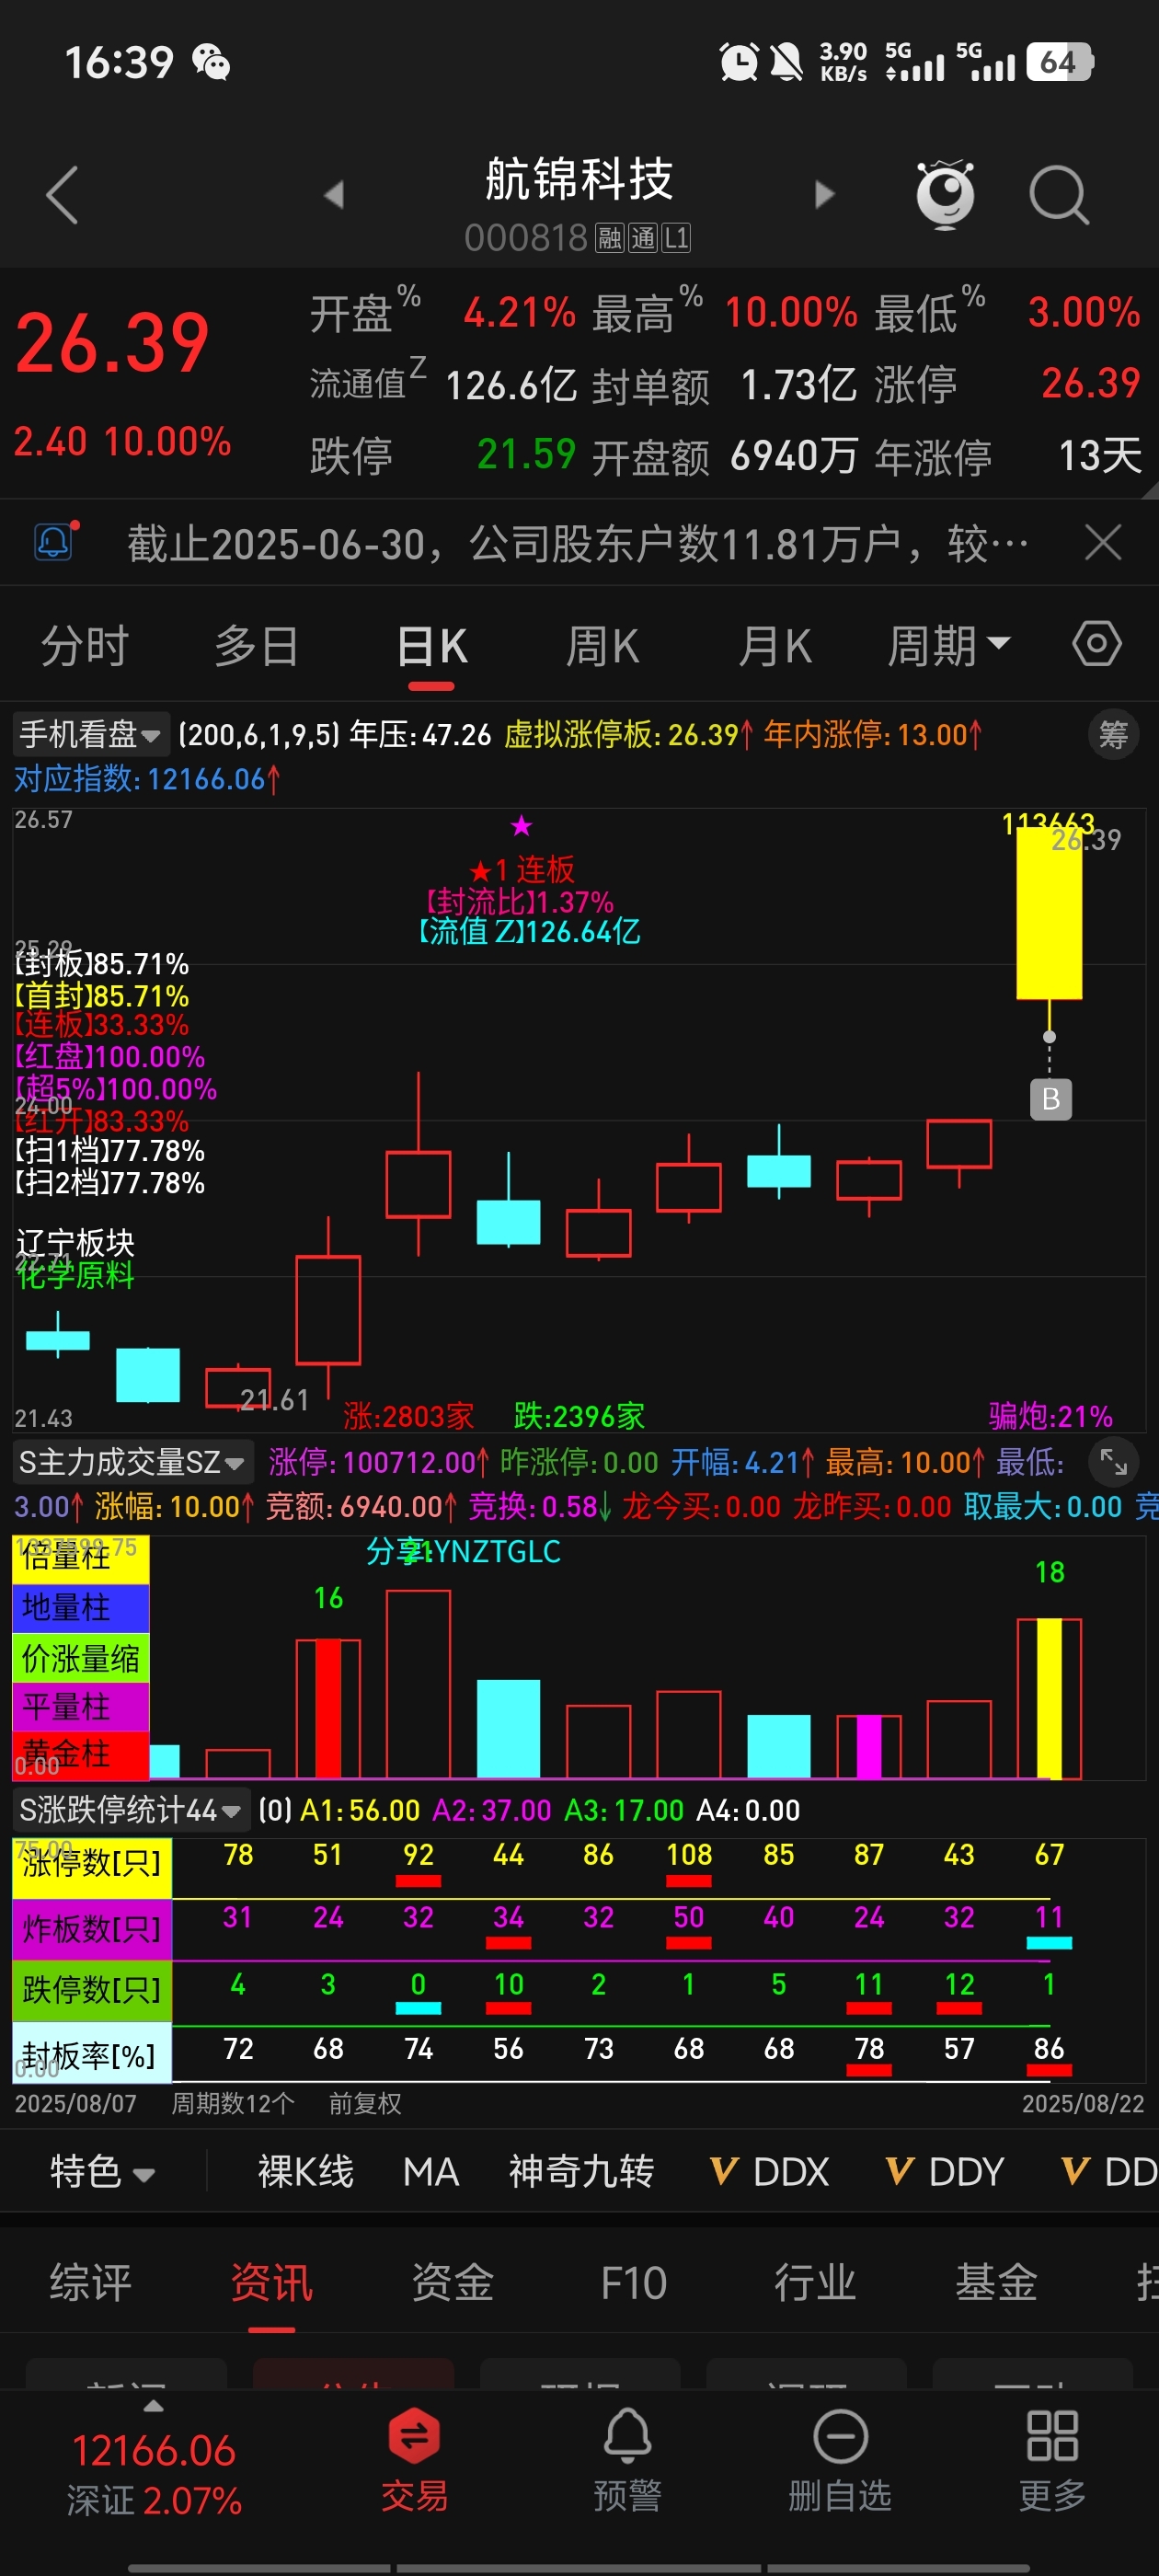1159x2576 pixels.
Task: Tap the 融 margin trading badge
Action: tap(609, 238)
